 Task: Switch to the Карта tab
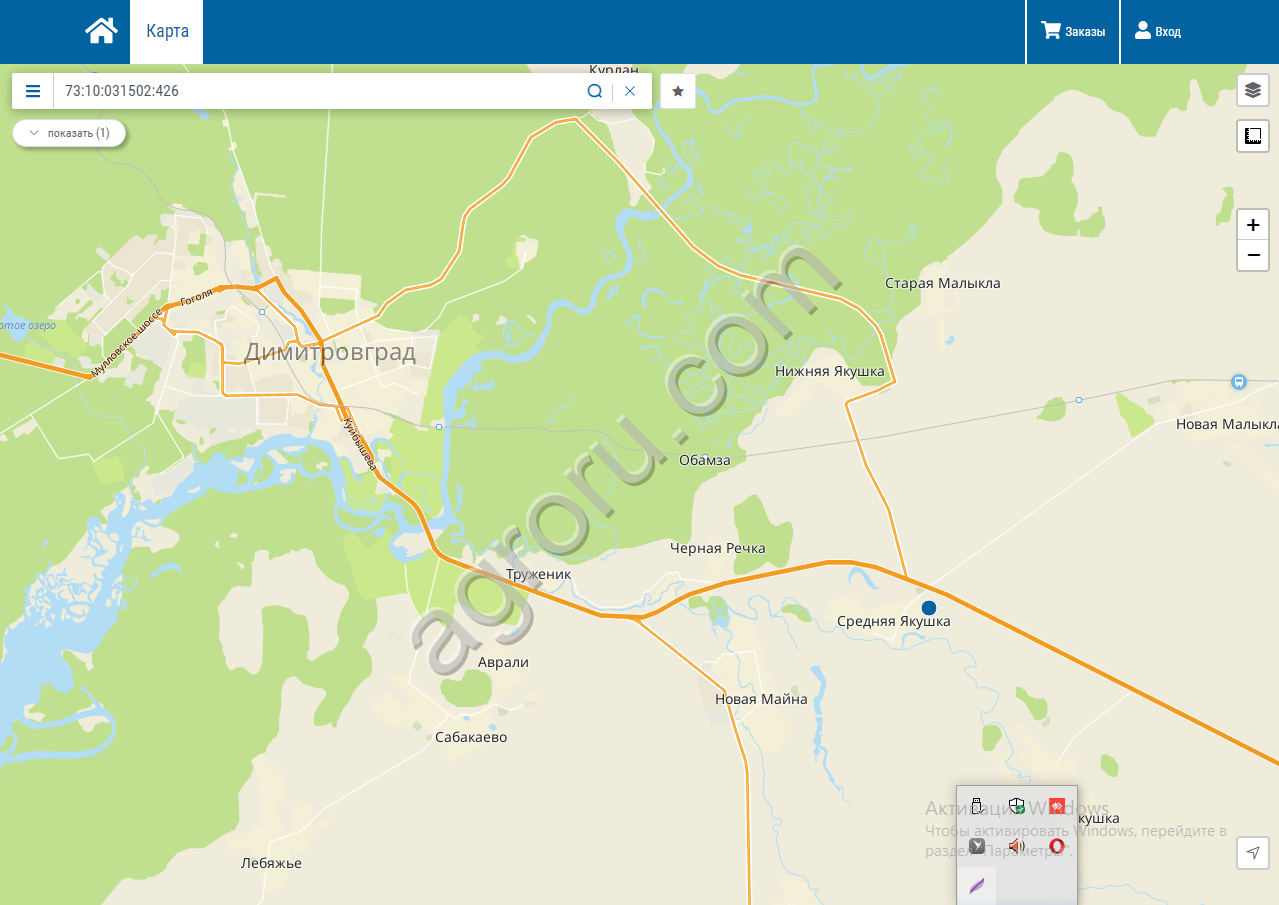tap(167, 32)
